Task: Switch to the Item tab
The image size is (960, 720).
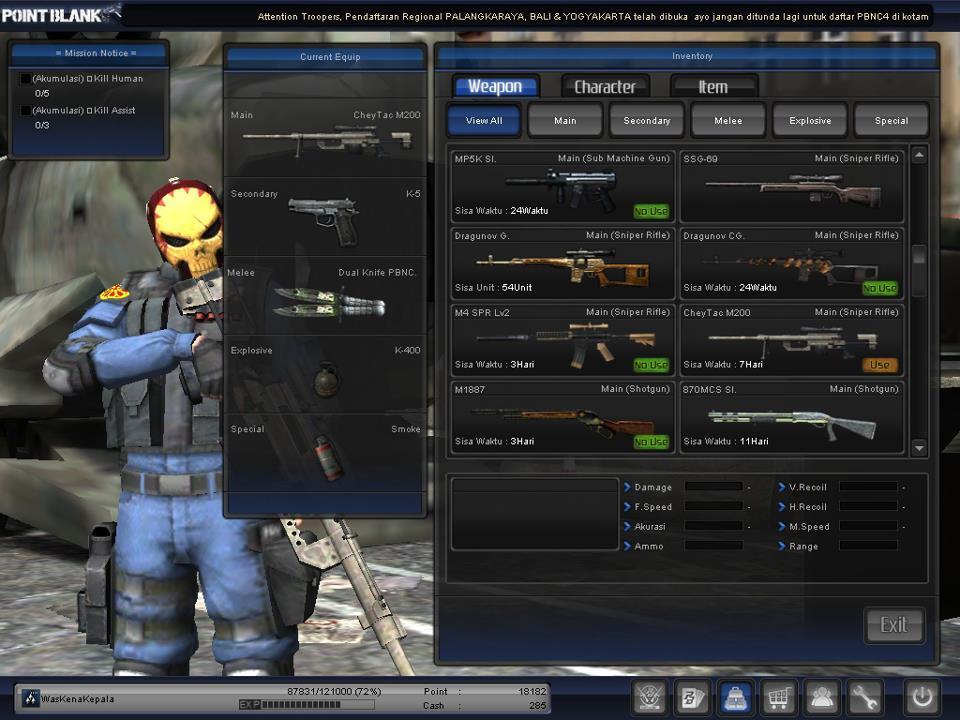Action: point(714,87)
